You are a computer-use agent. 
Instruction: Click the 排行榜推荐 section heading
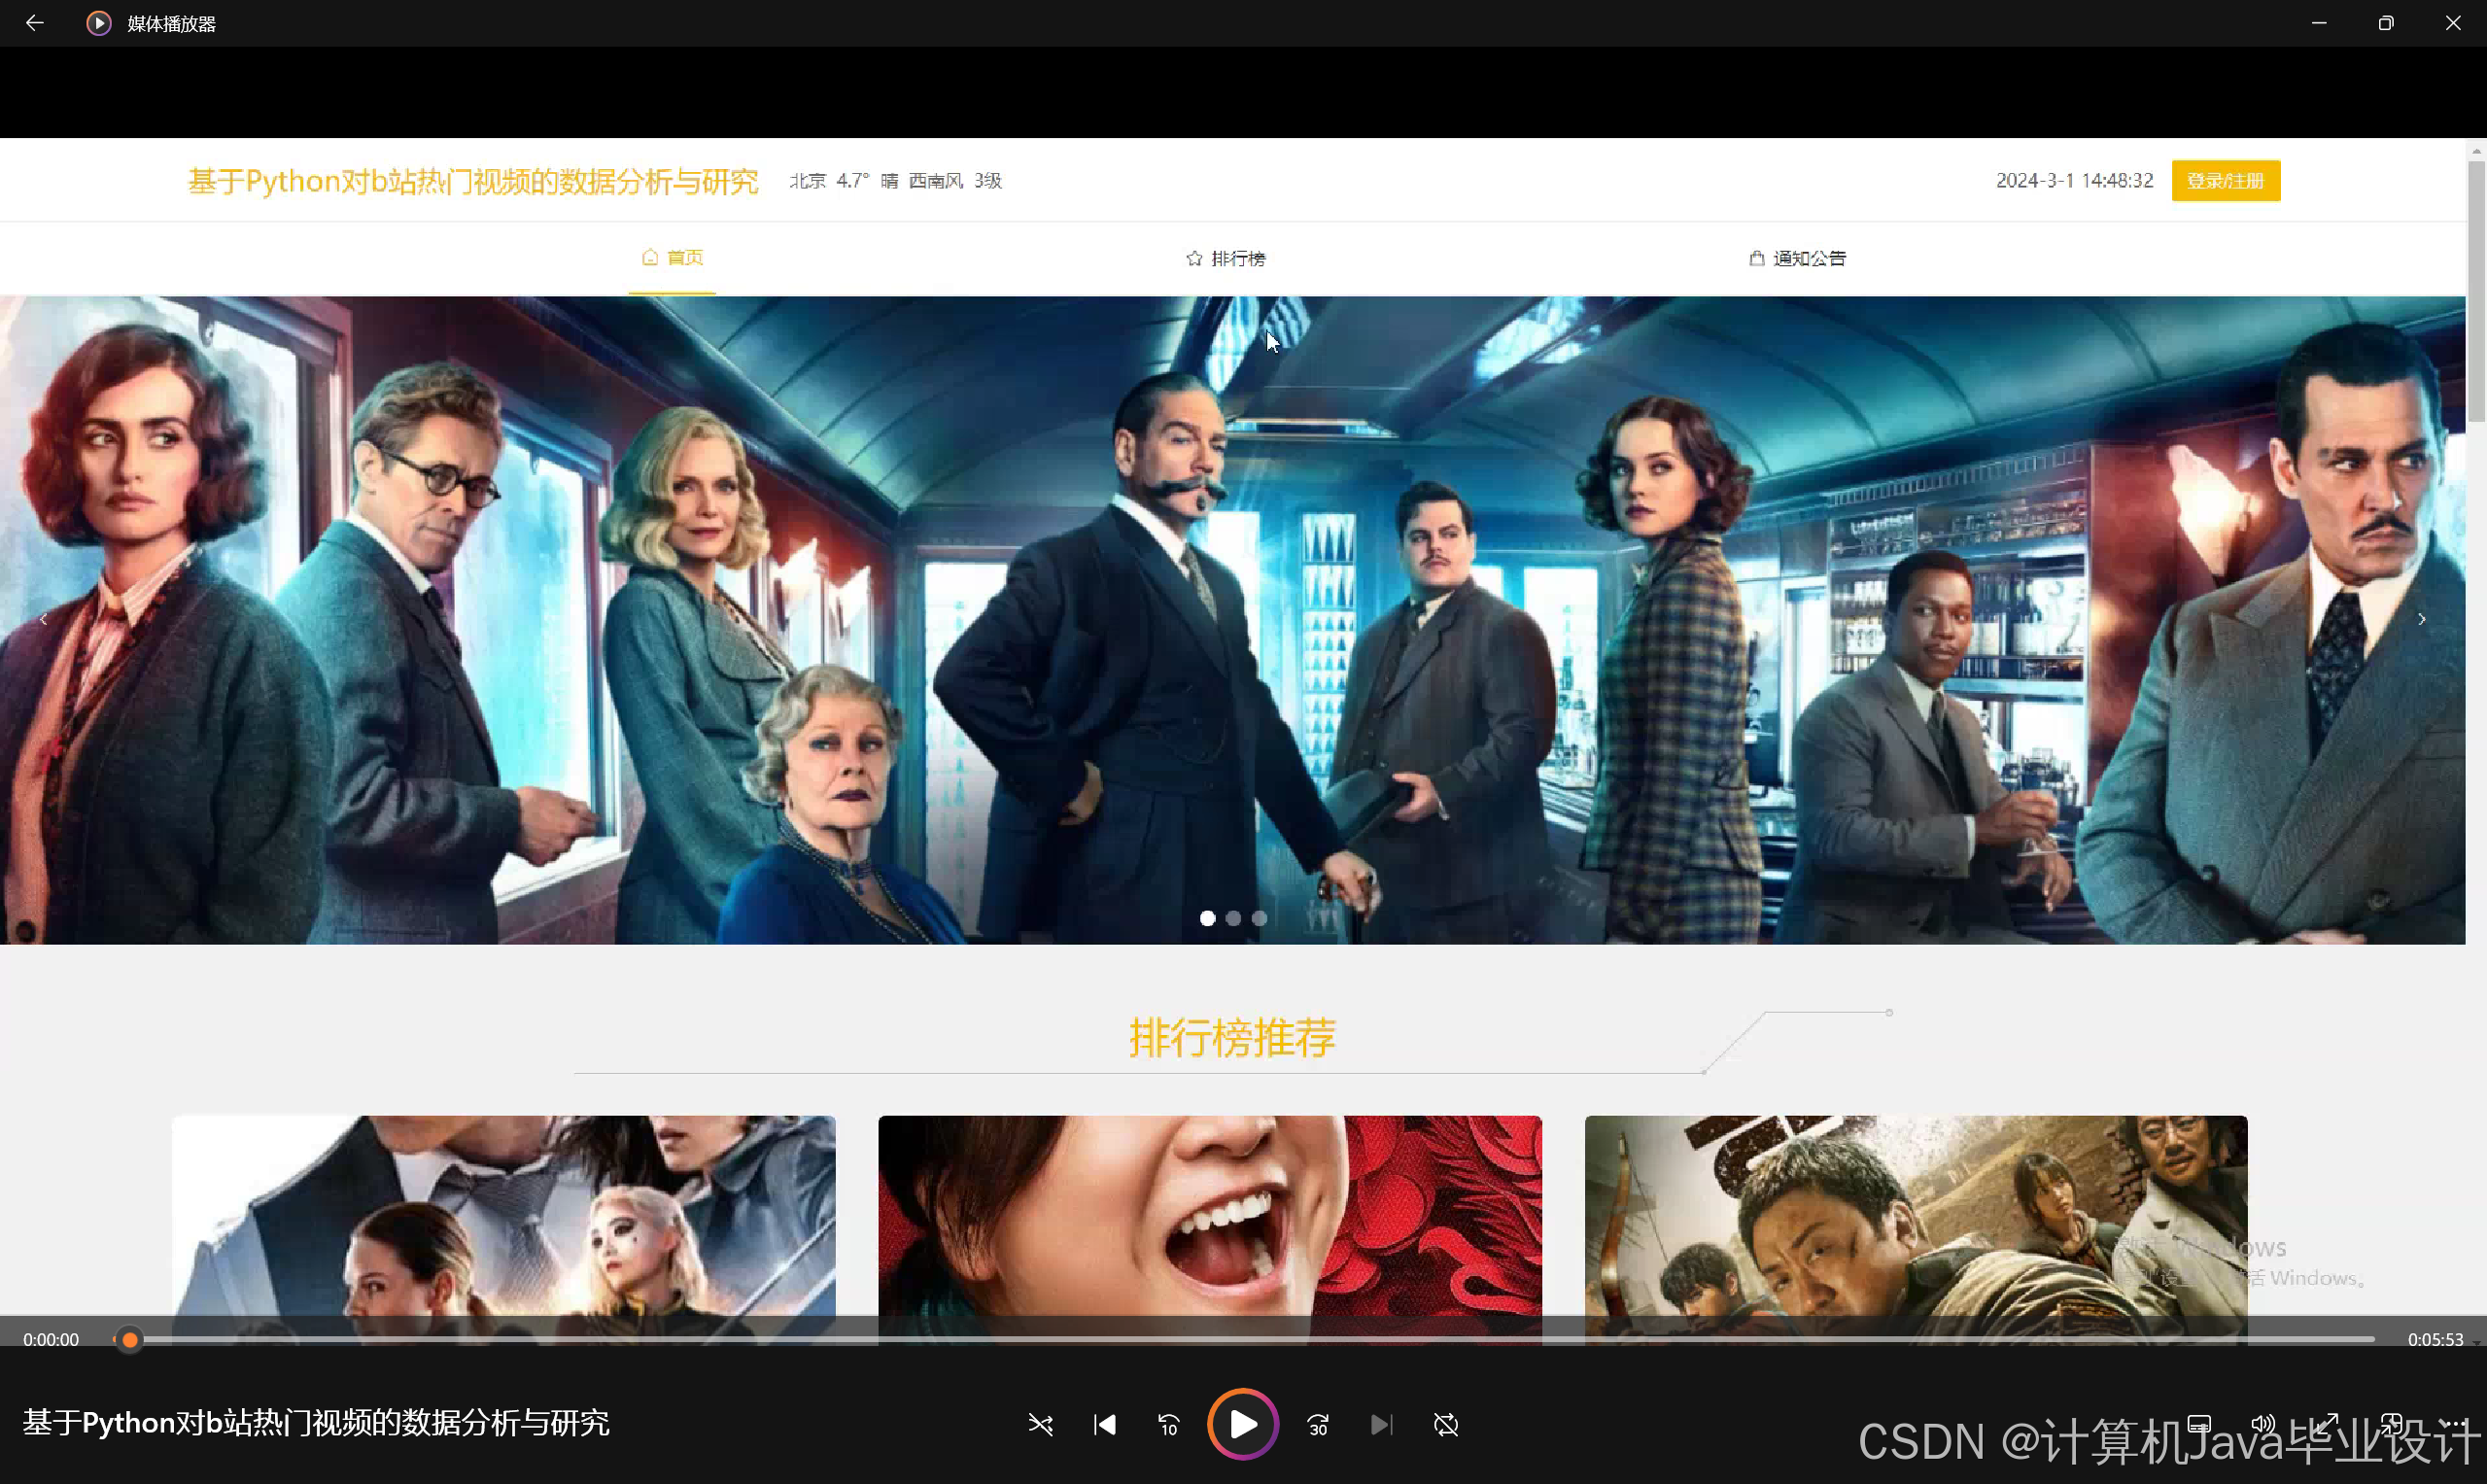tap(1232, 1038)
